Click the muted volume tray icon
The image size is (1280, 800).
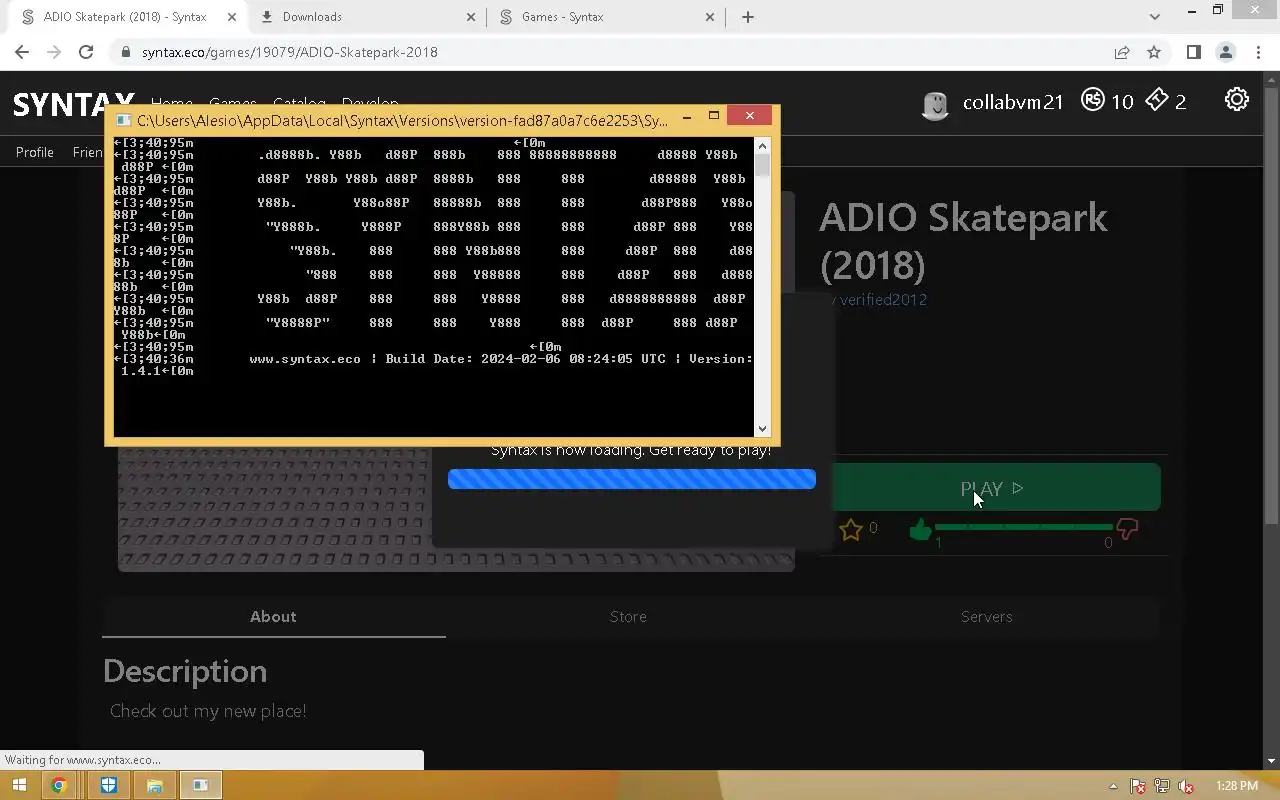pyautogui.click(x=1186, y=786)
